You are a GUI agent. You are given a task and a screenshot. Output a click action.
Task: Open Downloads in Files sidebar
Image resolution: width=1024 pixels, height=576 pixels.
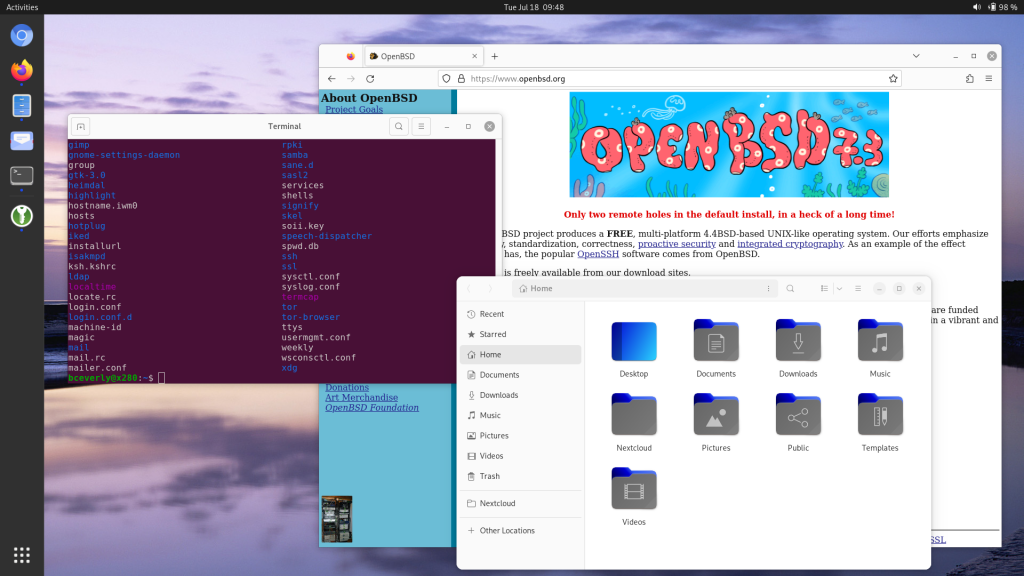coord(520,395)
